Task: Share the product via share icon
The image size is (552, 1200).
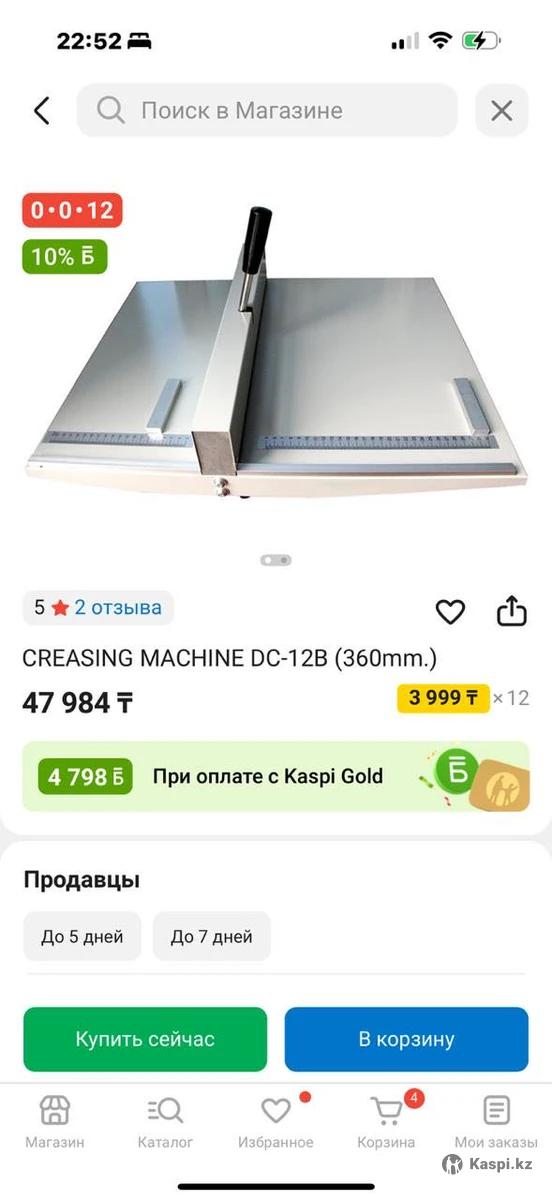Action: pyautogui.click(x=511, y=611)
